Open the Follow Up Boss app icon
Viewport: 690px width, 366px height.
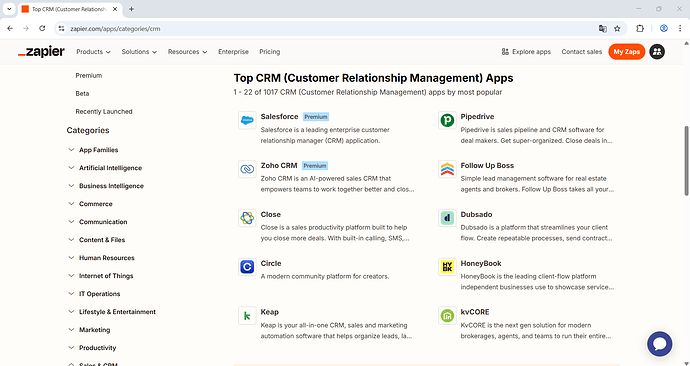coord(447,169)
